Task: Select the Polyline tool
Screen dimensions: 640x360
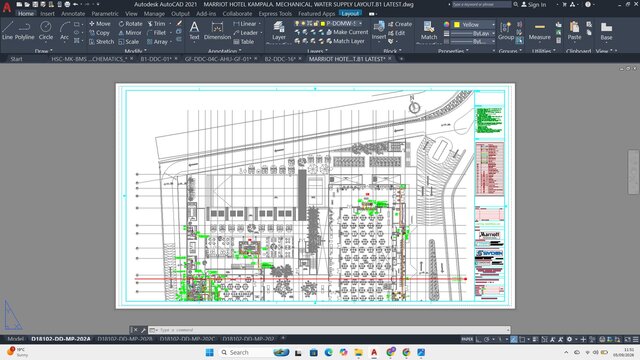Action: (24, 31)
